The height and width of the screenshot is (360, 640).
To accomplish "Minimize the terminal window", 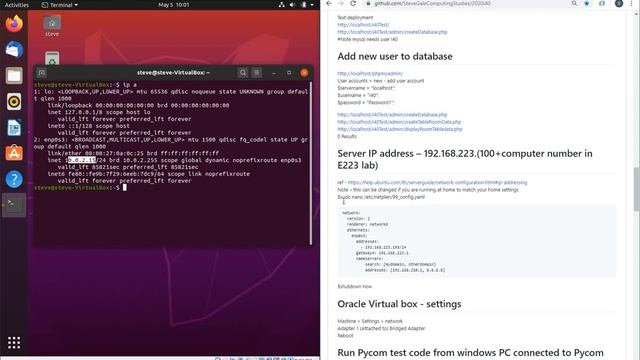I will tap(274, 73).
